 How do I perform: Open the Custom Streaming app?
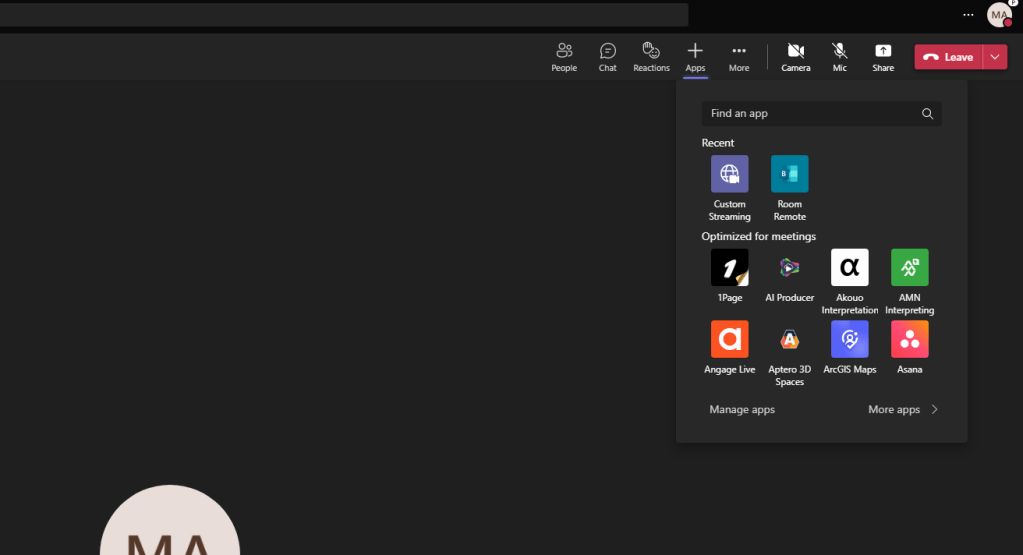pos(729,174)
